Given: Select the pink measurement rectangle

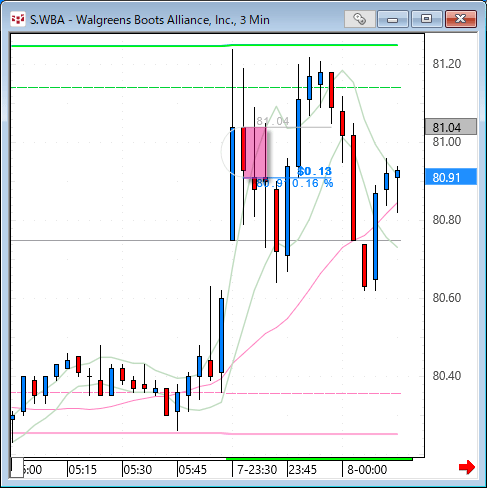Looking at the screenshot, I should click(x=256, y=153).
